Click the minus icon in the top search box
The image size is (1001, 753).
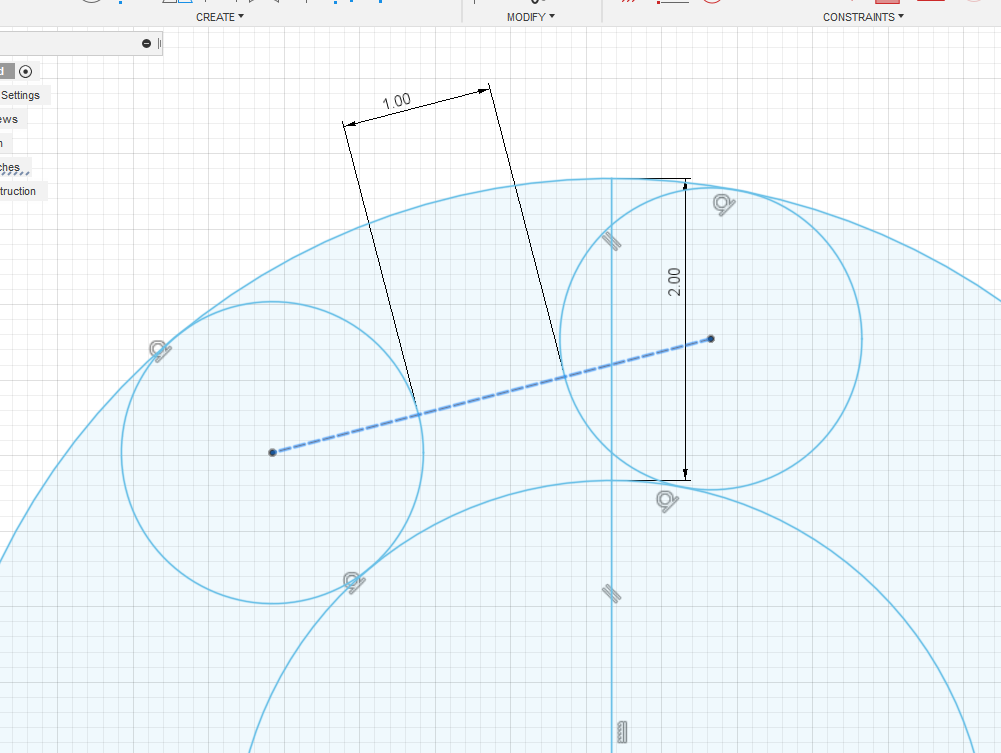(x=146, y=43)
